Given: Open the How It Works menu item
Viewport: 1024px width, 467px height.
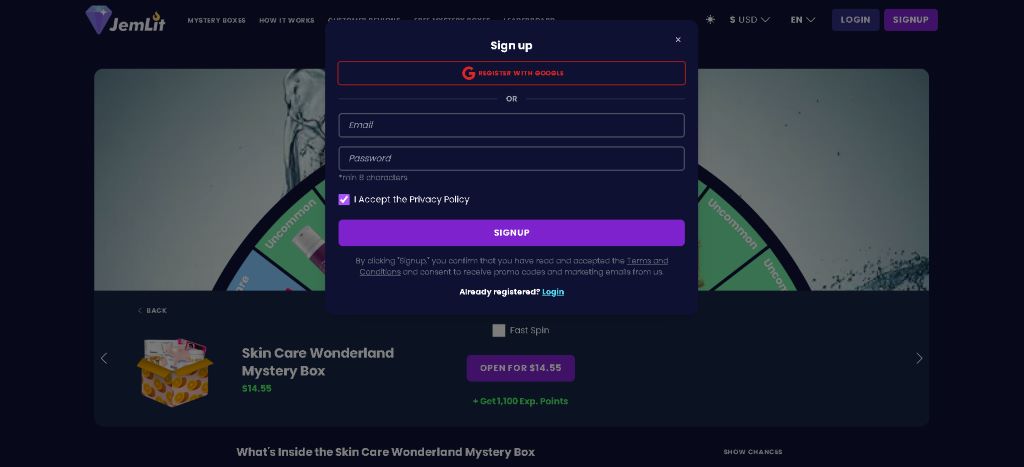Looking at the screenshot, I should click(286, 20).
